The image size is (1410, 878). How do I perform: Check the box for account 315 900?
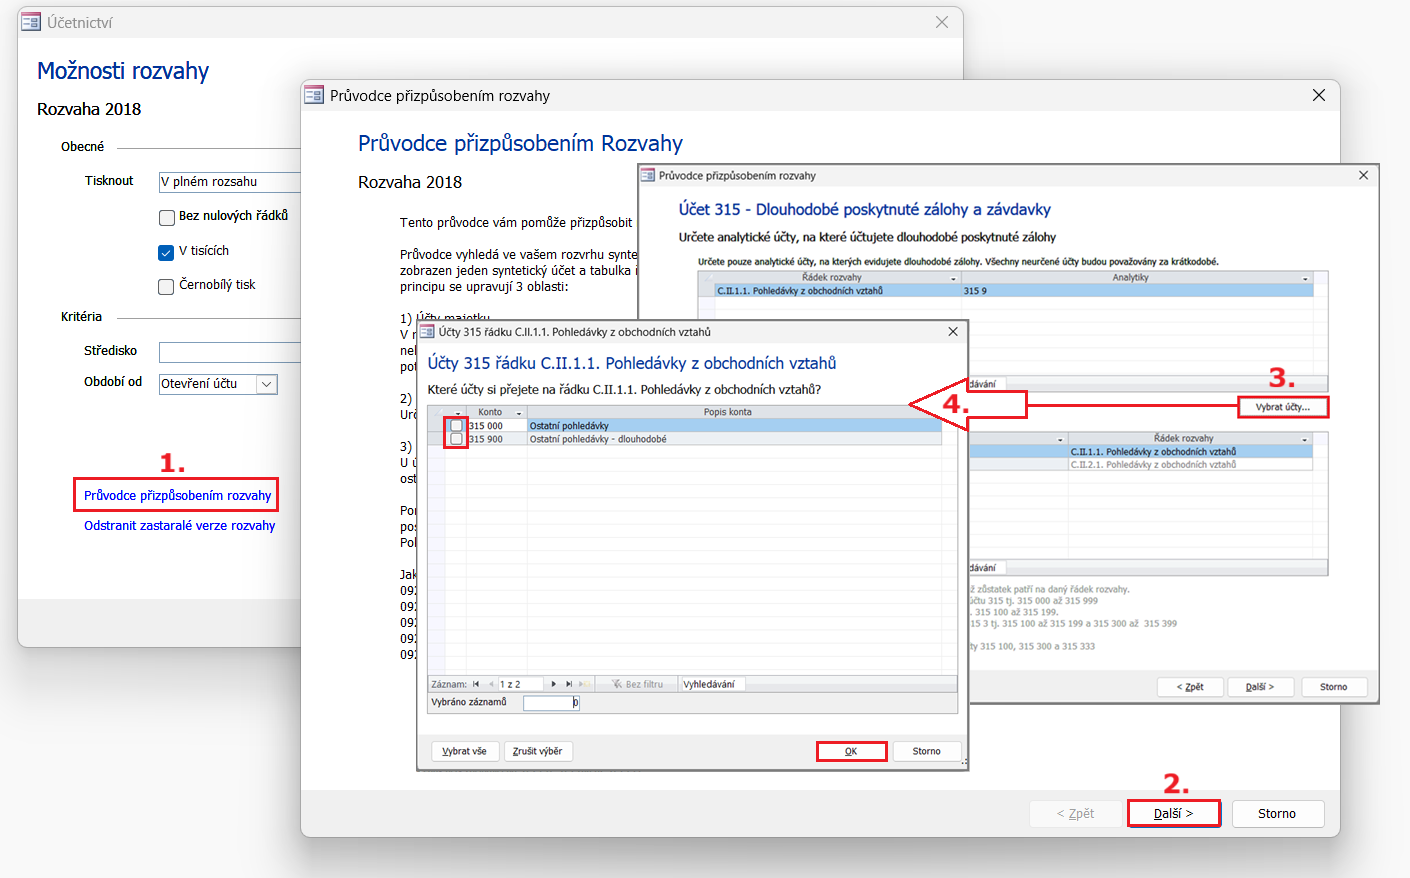[456, 439]
